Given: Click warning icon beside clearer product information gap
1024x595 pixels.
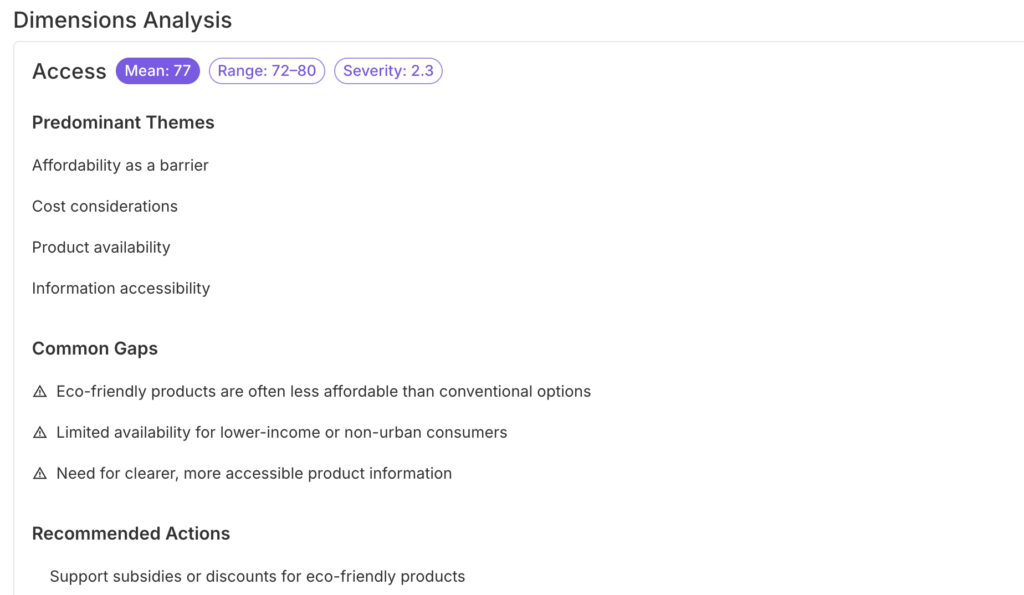Looking at the screenshot, I should [x=40, y=474].
